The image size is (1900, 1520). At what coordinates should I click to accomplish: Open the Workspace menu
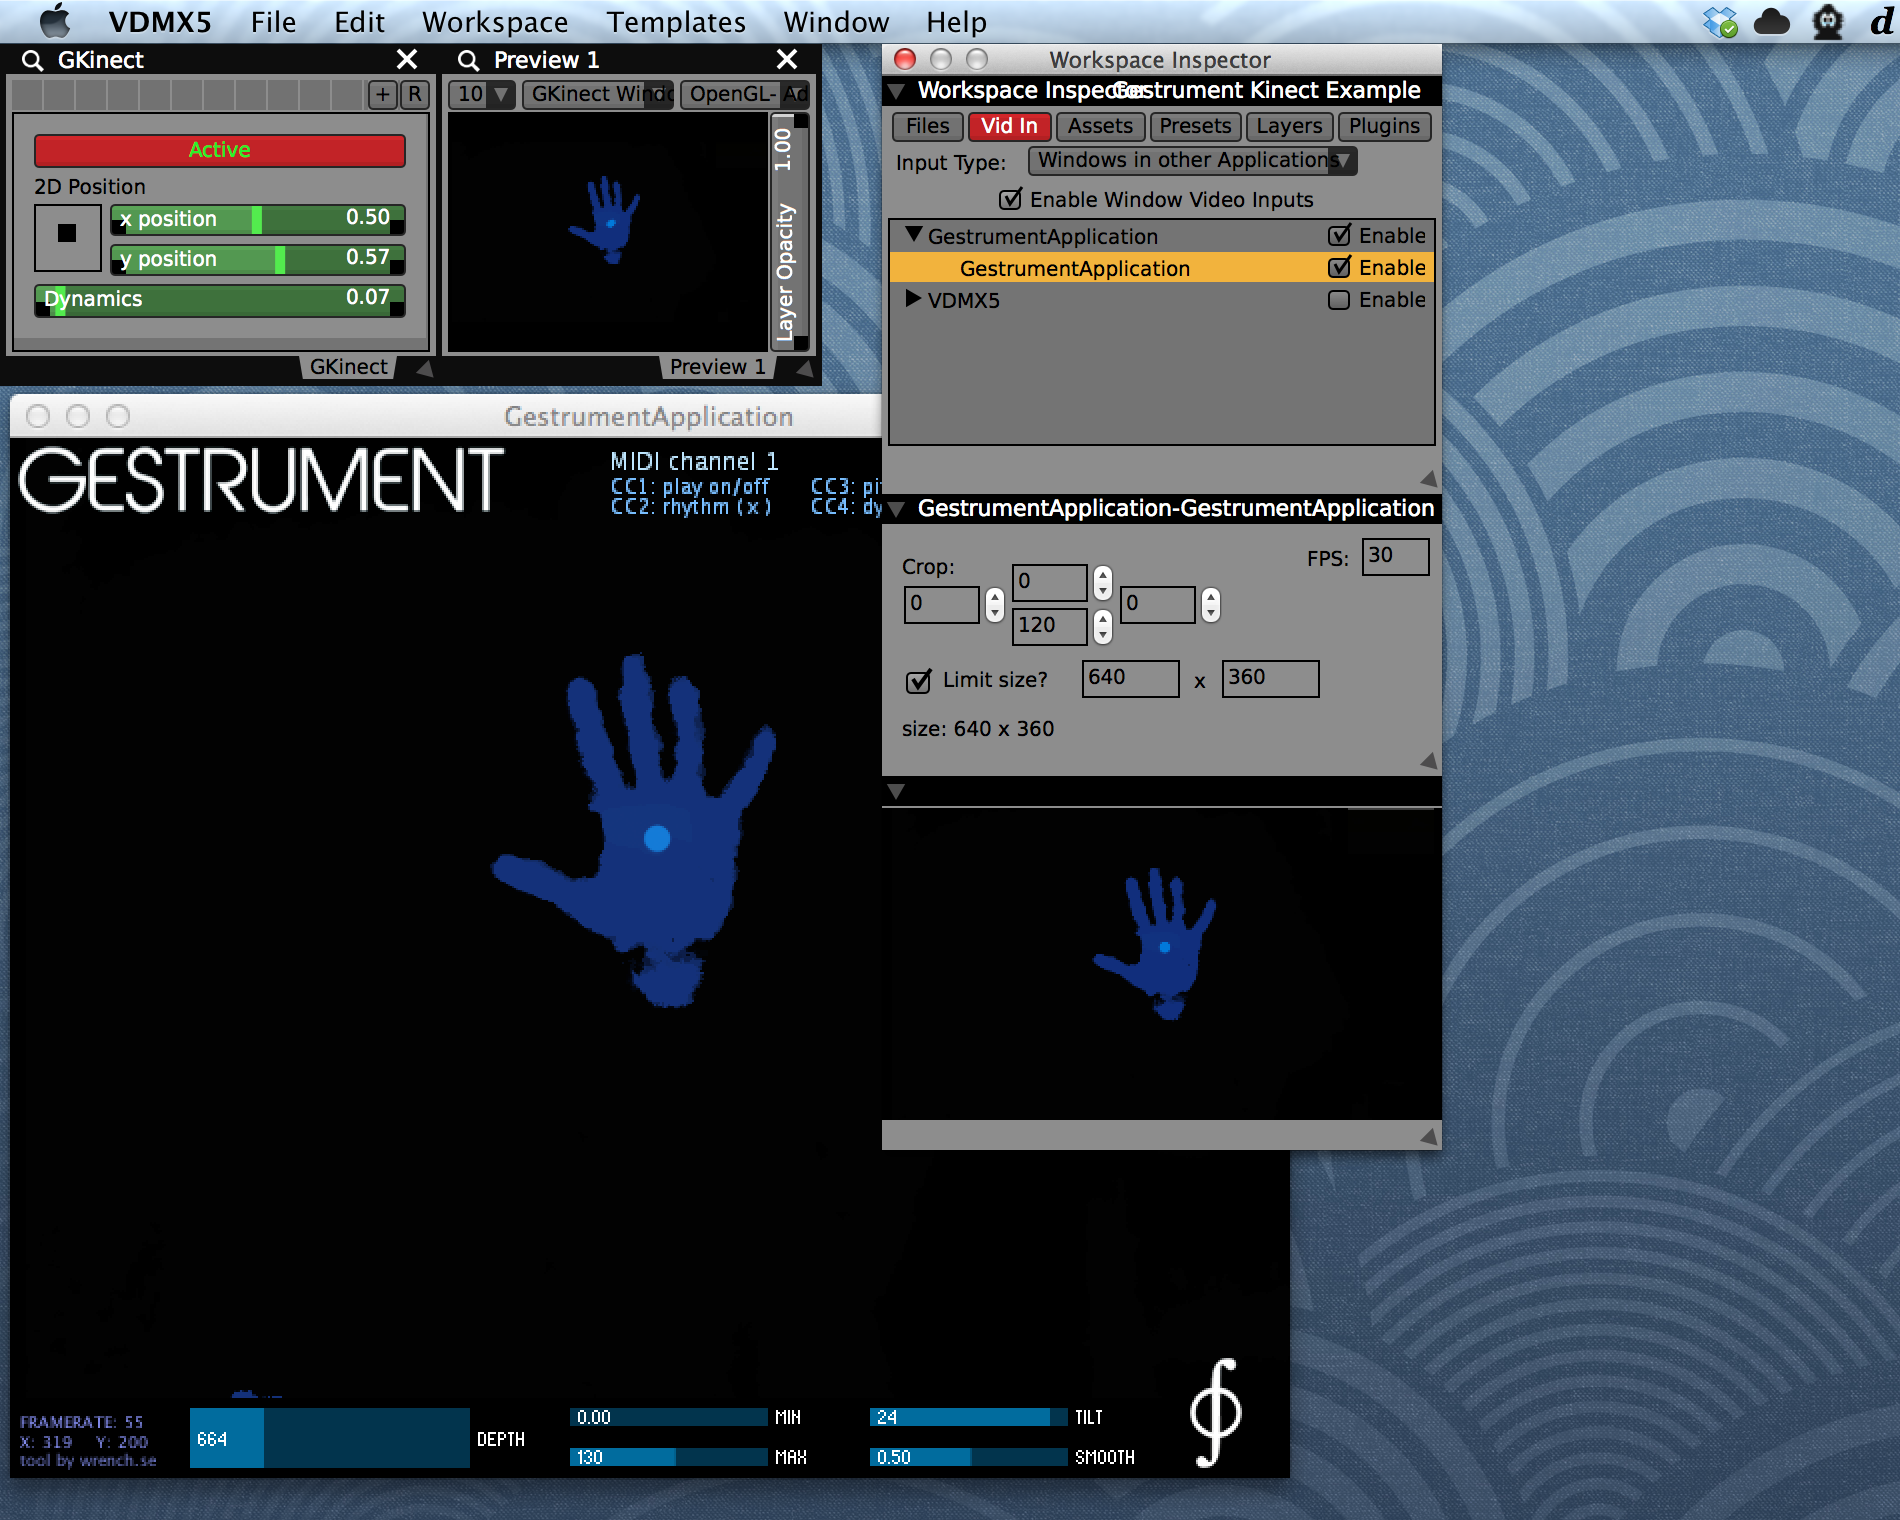pyautogui.click(x=495, y=22)
